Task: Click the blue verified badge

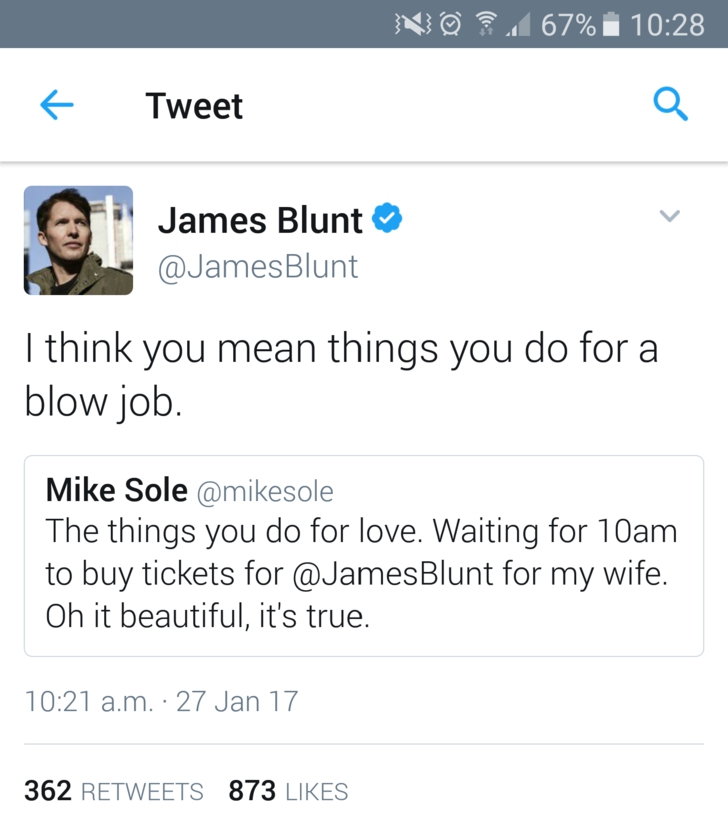Action: click(388, 218)
